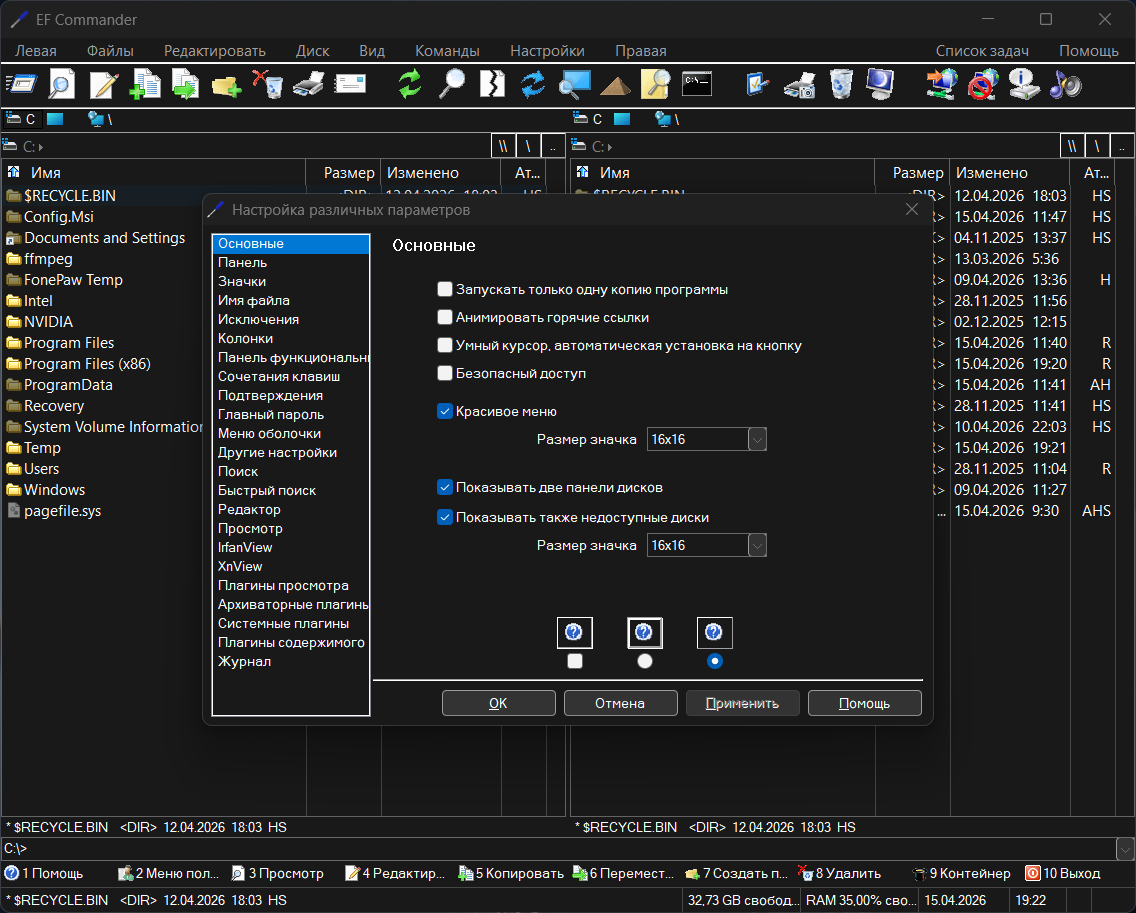This screenshot has width=1136, height=913.
Task: Click the Recycle Bin toolbar icon
Action: (840, 84)
